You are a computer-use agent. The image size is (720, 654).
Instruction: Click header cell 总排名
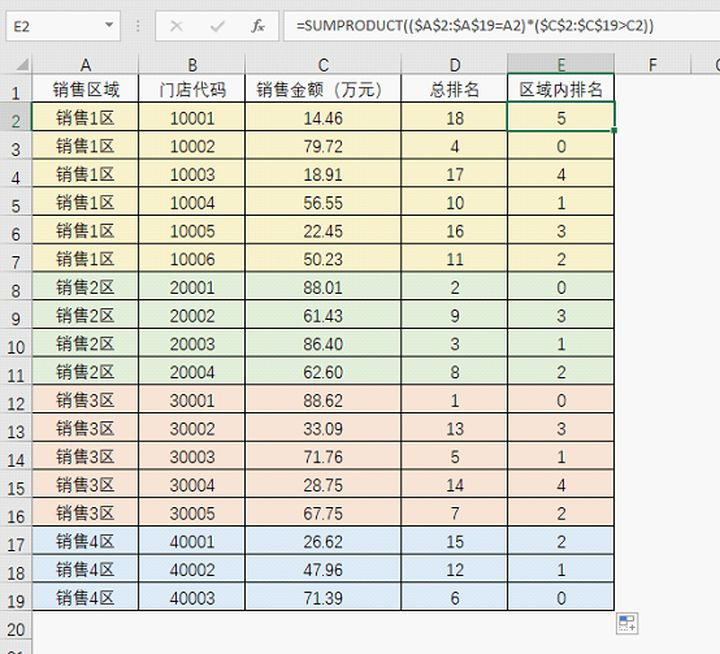tap(454, 89)
